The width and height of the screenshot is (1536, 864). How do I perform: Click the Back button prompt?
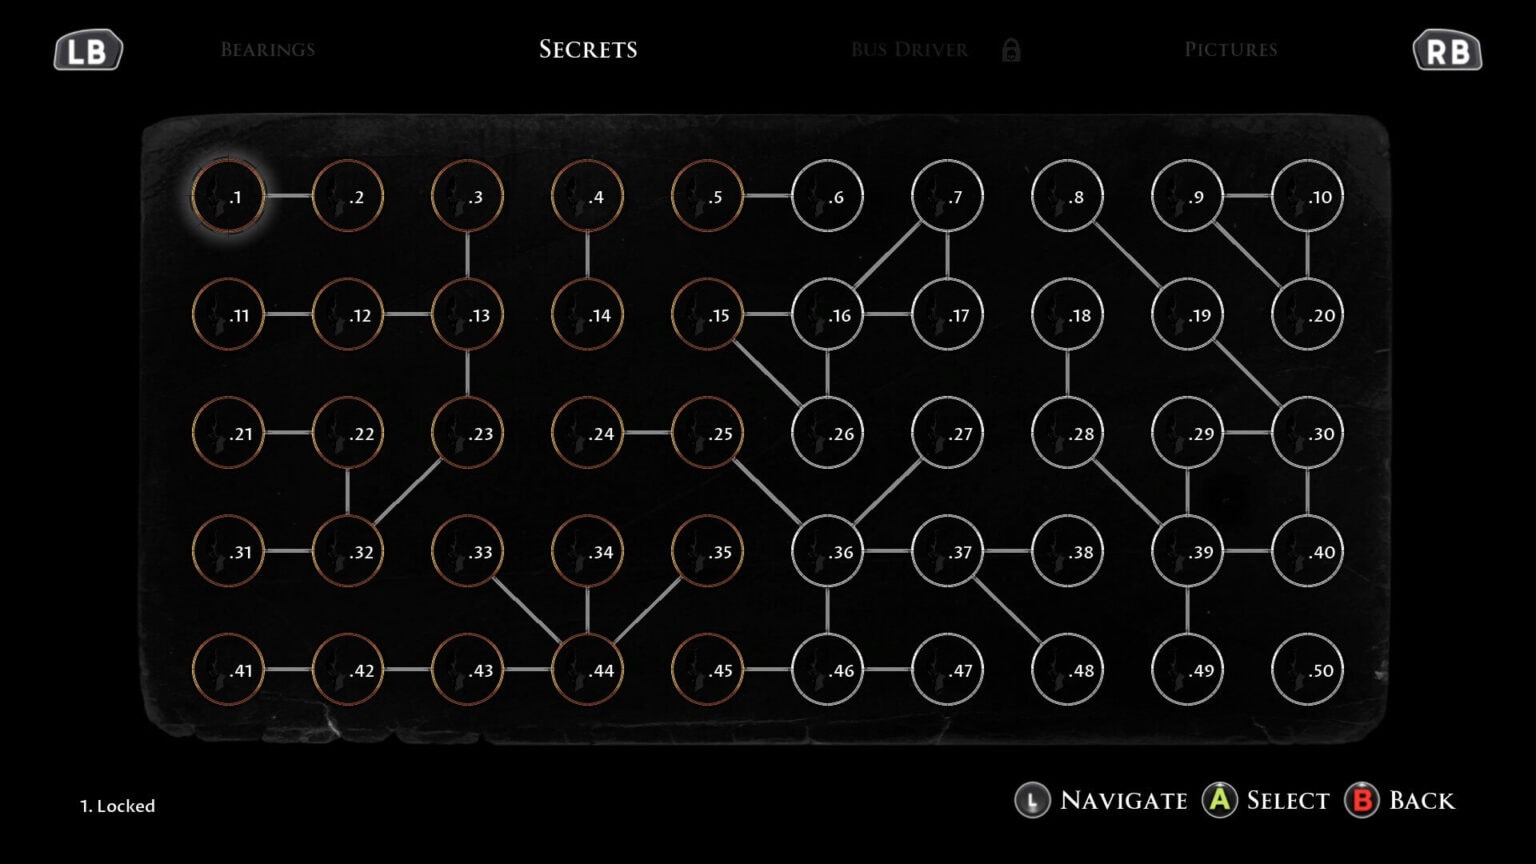[1400, 800]
